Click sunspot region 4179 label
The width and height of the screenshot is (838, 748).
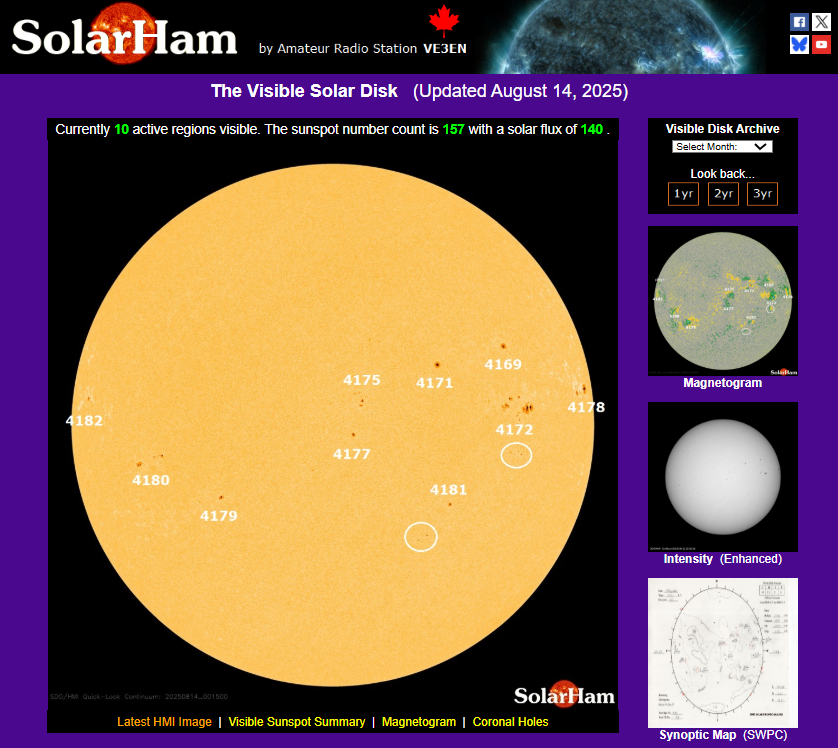219,516
